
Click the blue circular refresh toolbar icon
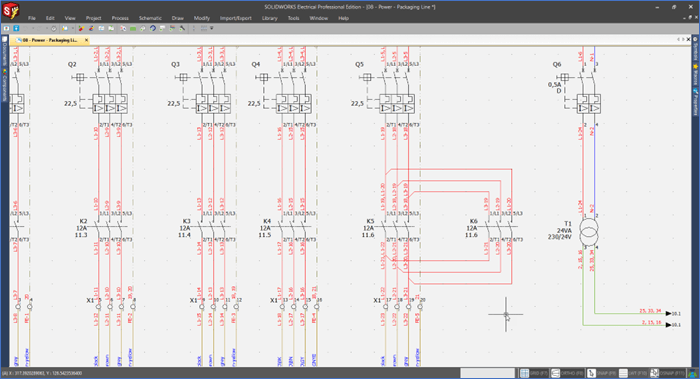point(153,28)
